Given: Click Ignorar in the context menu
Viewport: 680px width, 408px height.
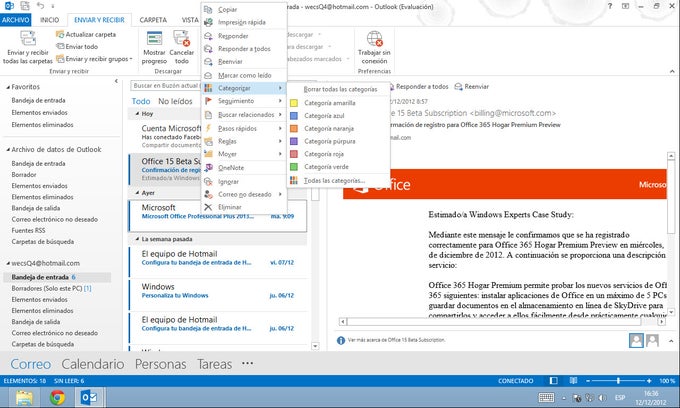Looking at the screenshot, I should click(x=244, y=182).
